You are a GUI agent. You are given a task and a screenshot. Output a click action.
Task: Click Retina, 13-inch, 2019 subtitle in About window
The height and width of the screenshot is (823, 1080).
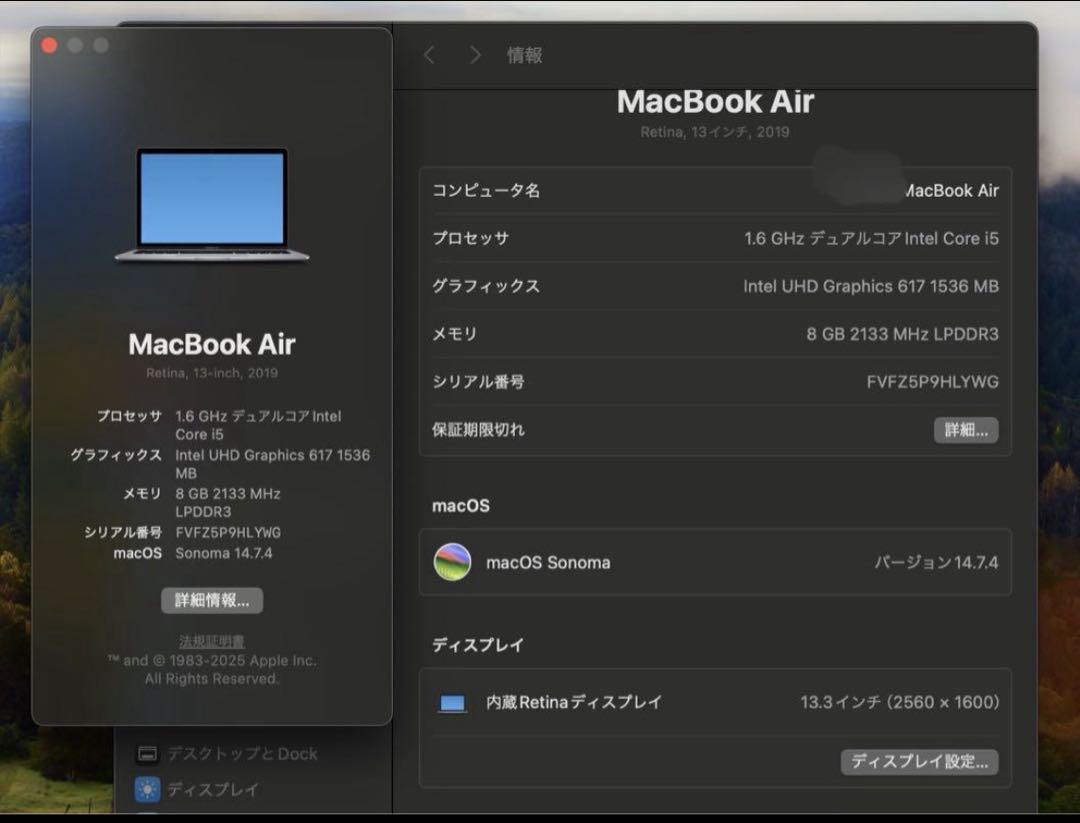[x=211, y=373]
